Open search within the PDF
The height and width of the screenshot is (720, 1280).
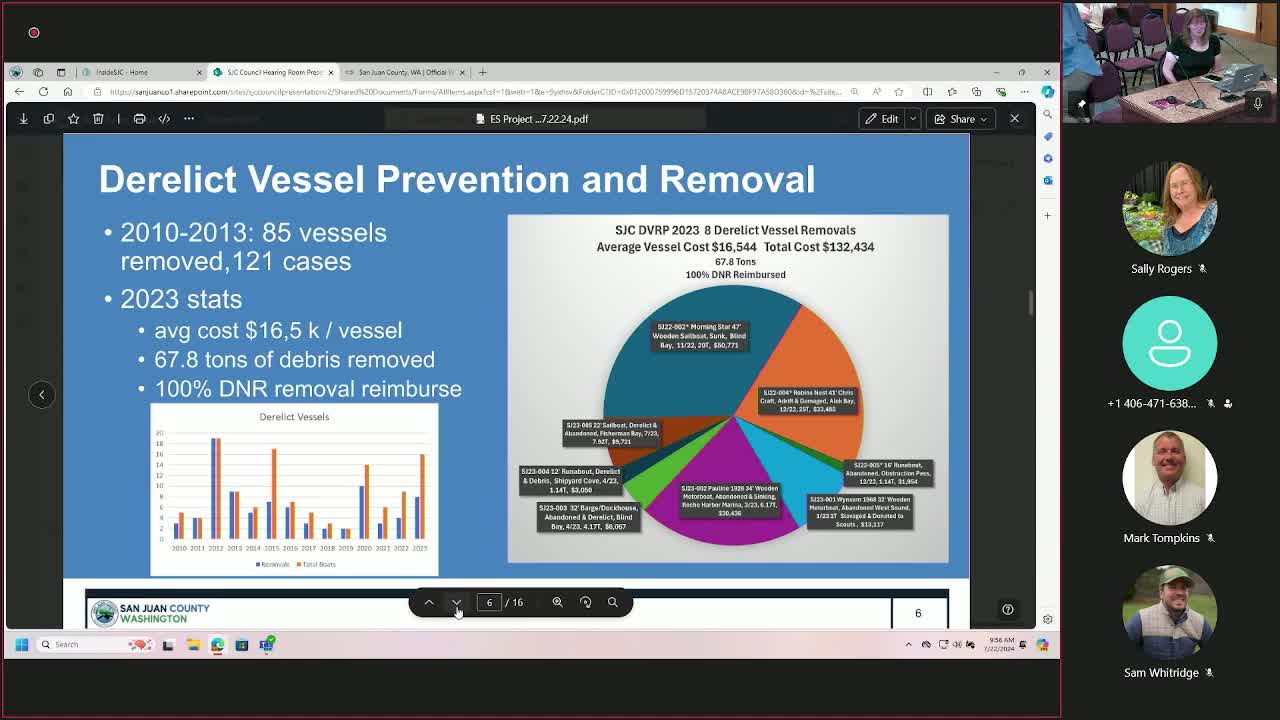click(x=612, y=602)
